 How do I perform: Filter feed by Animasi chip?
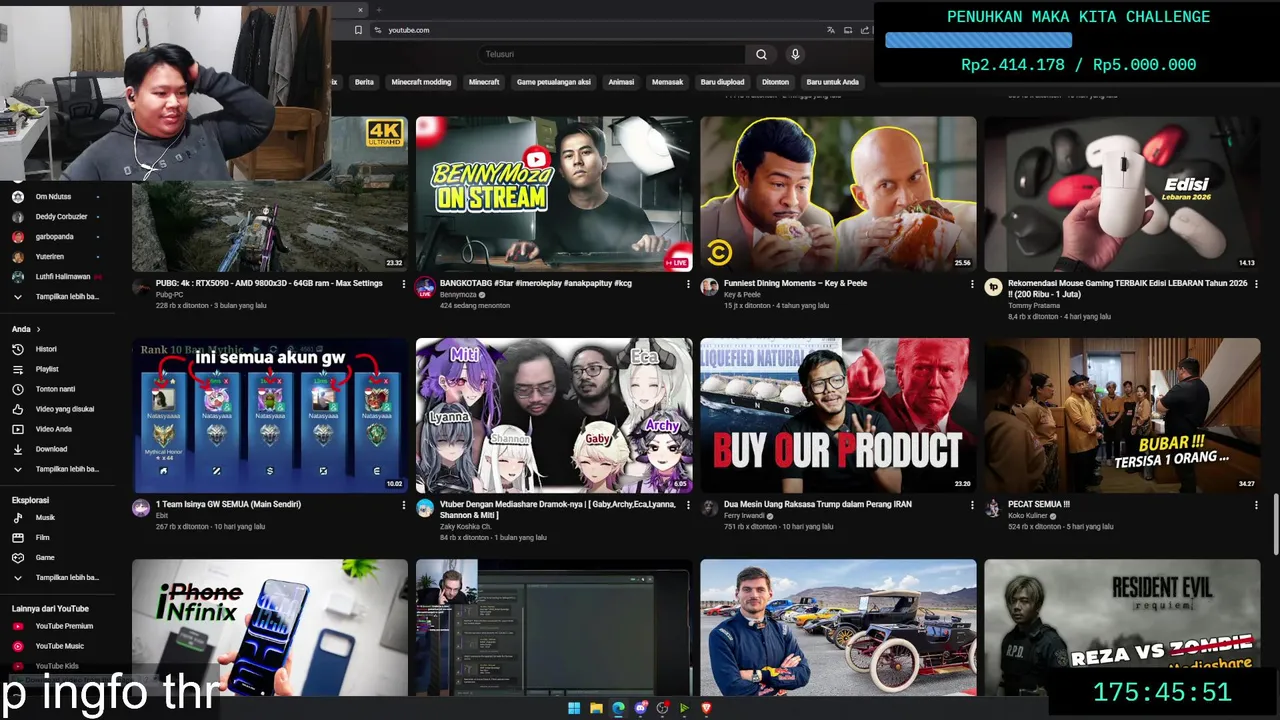tap(621, 82)
